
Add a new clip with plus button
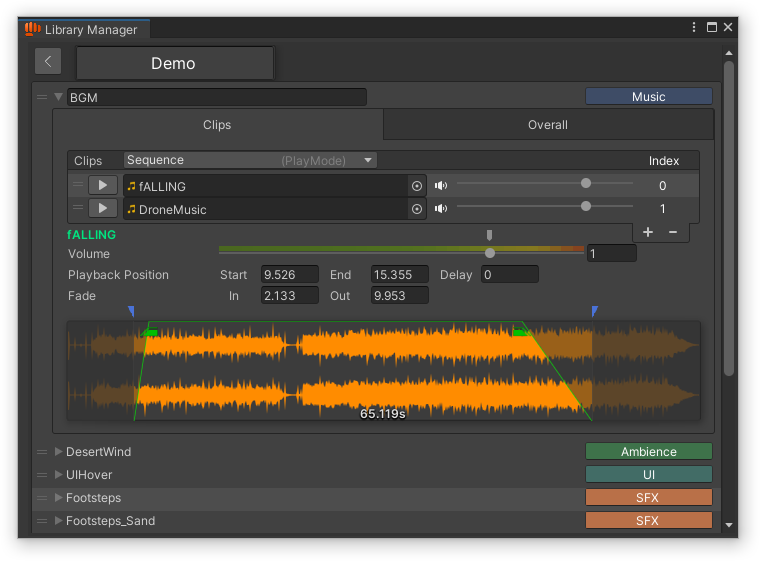click(x=647, y=232)
